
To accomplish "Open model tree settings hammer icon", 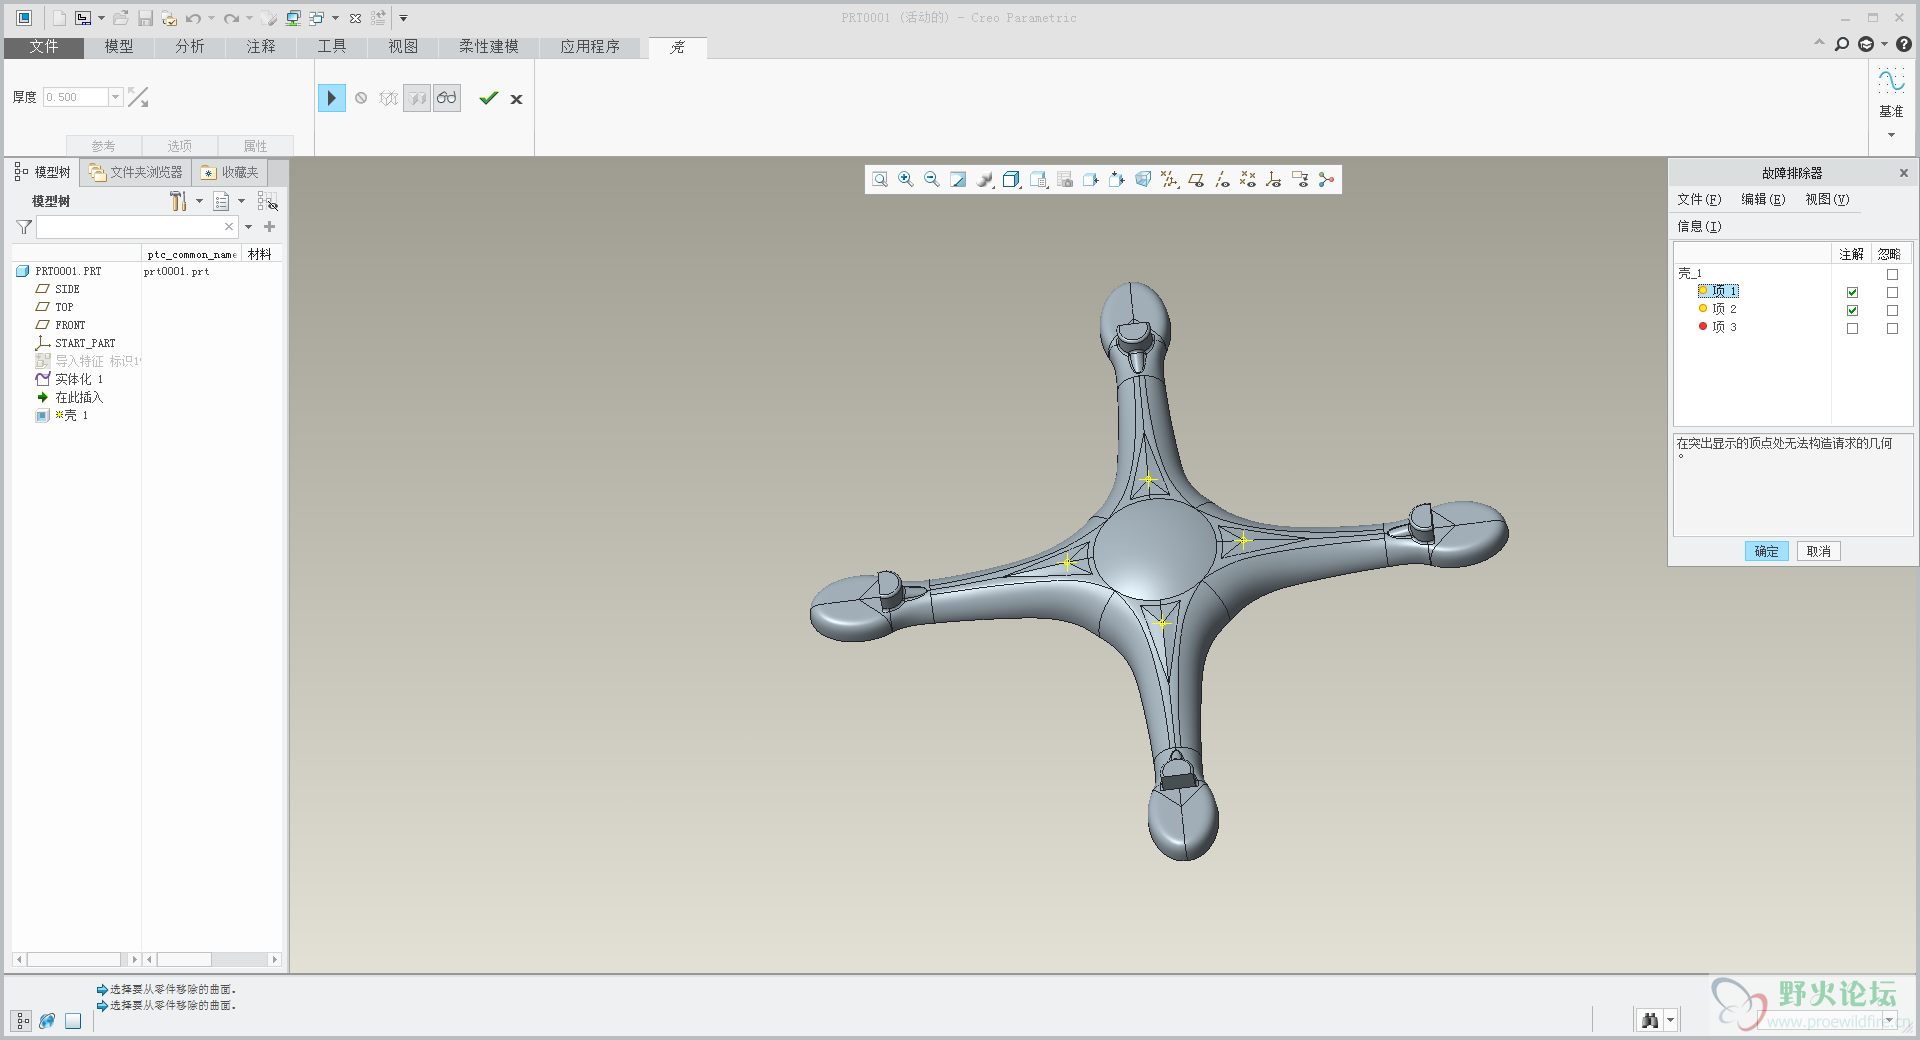I will (x=178, y=201).
